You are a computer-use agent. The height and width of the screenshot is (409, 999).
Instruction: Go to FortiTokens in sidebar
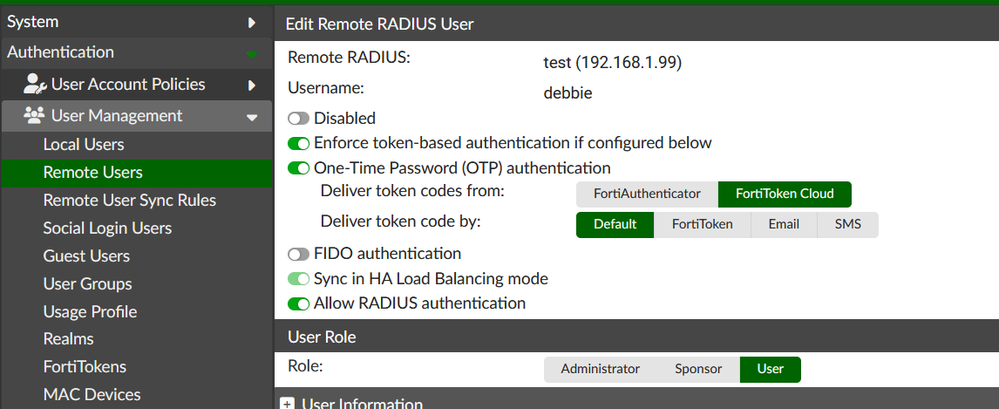[85, 367]
